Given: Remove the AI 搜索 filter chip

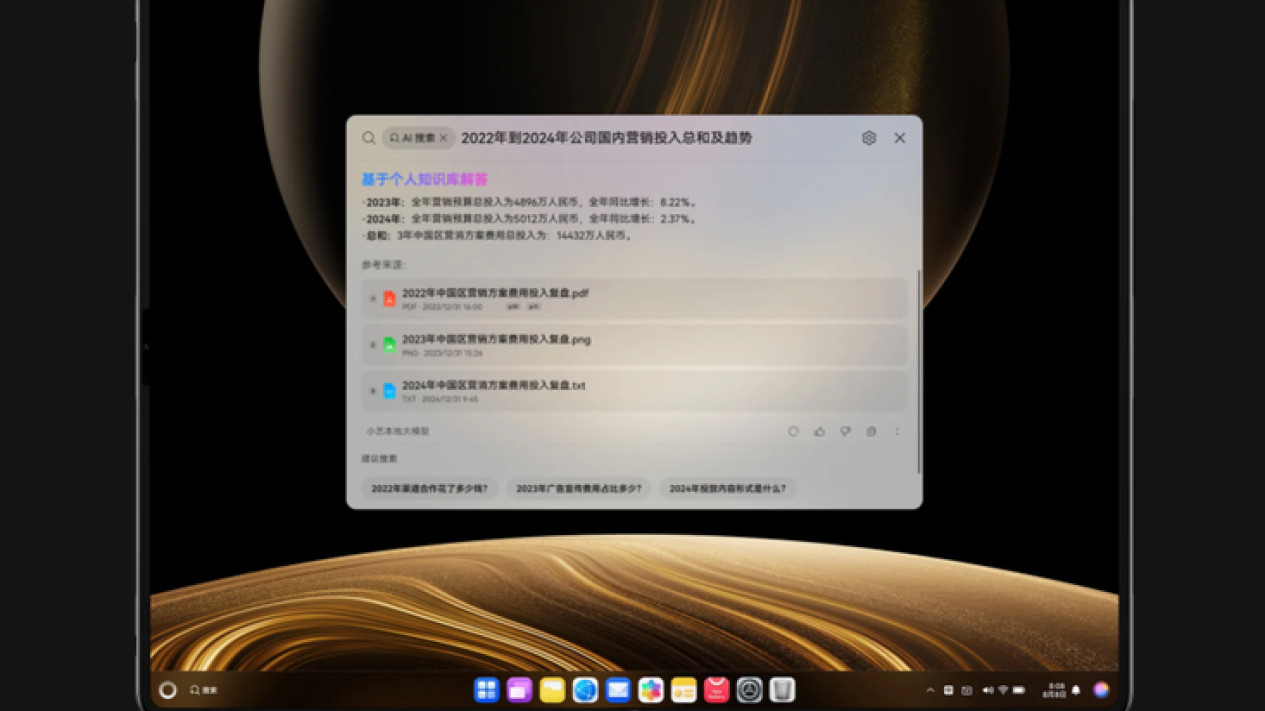Looking at the screenshot, I should (443, 138).
